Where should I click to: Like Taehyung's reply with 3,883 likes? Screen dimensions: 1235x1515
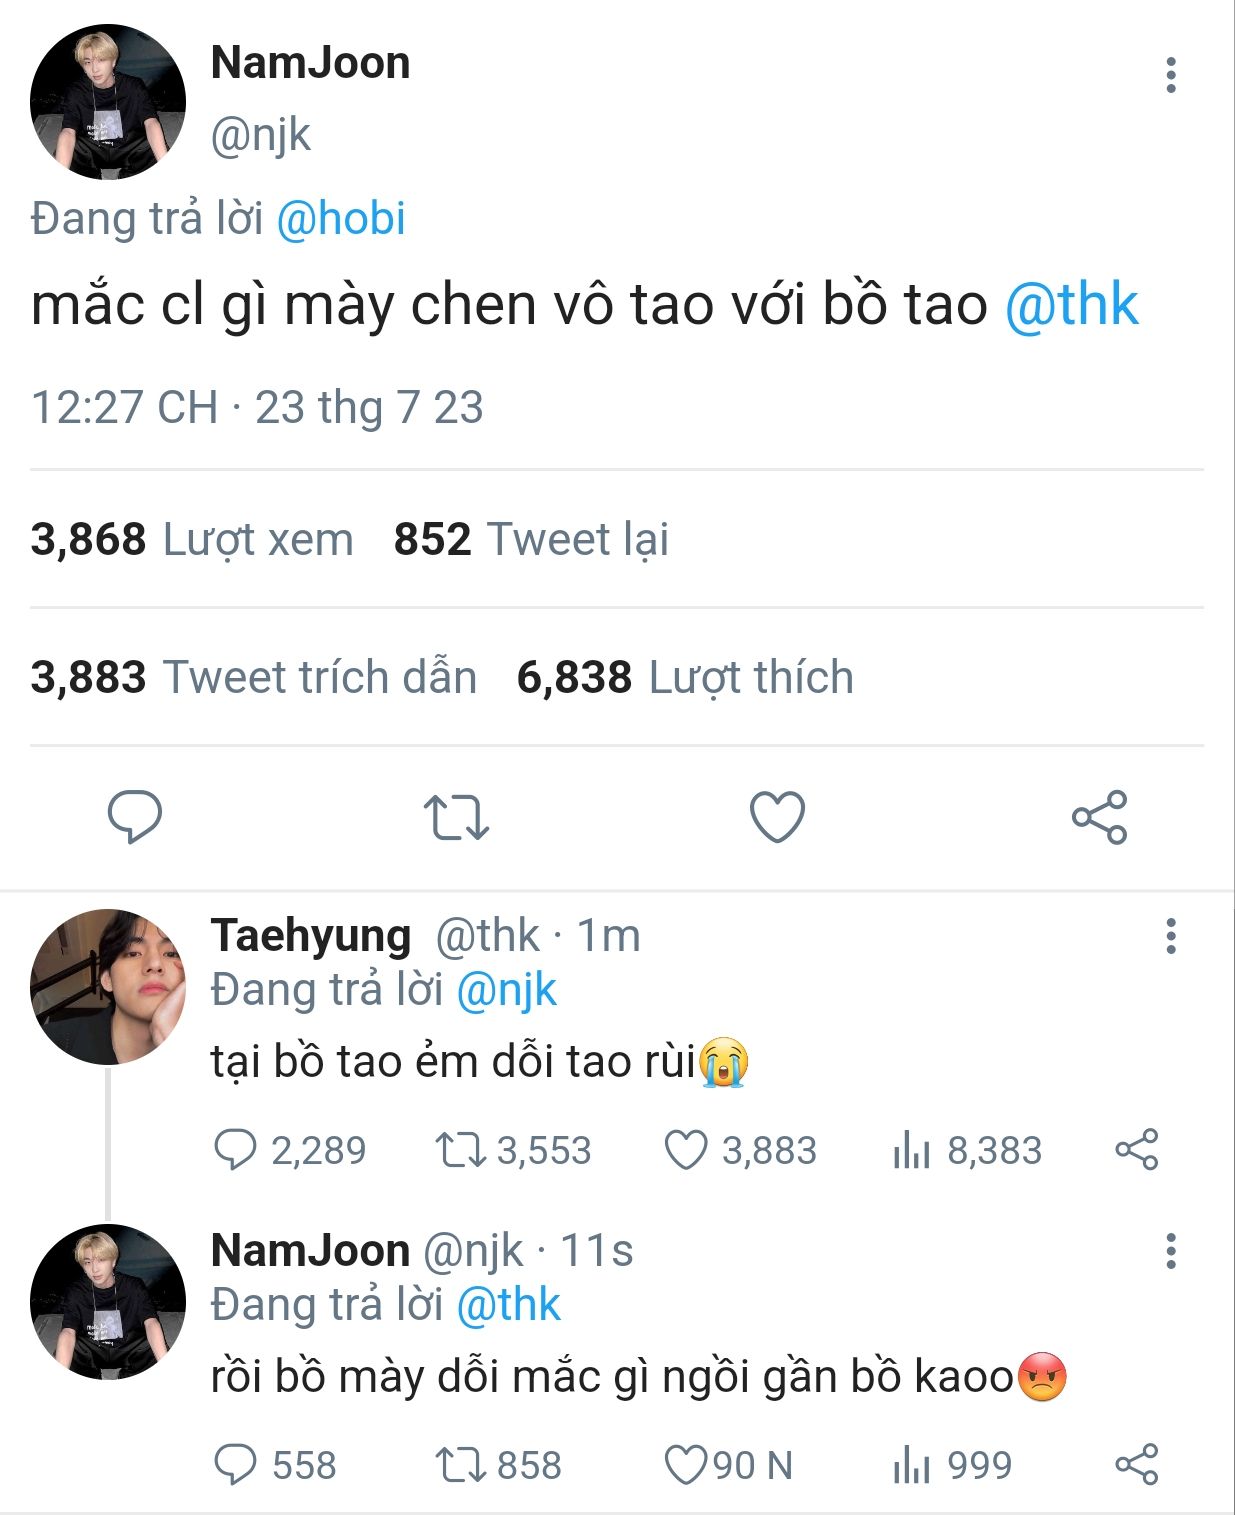pos(686,1150)
